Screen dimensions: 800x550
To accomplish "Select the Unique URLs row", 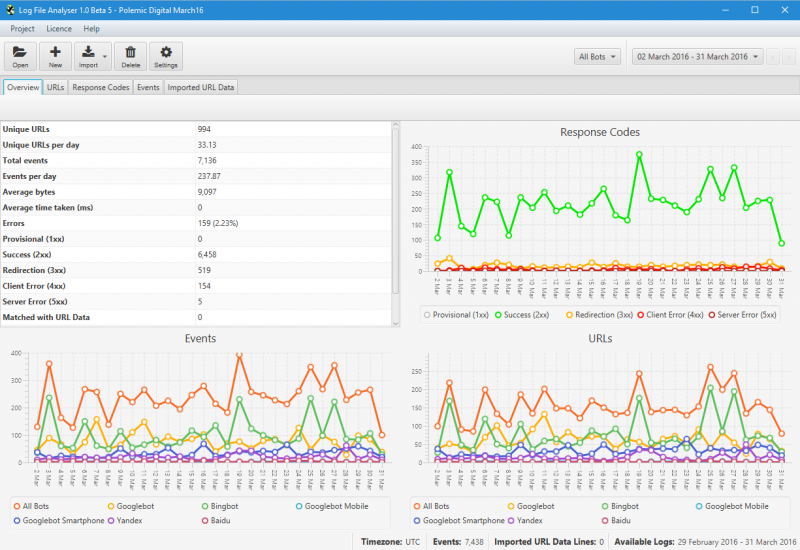I will (x=196, y=129).
